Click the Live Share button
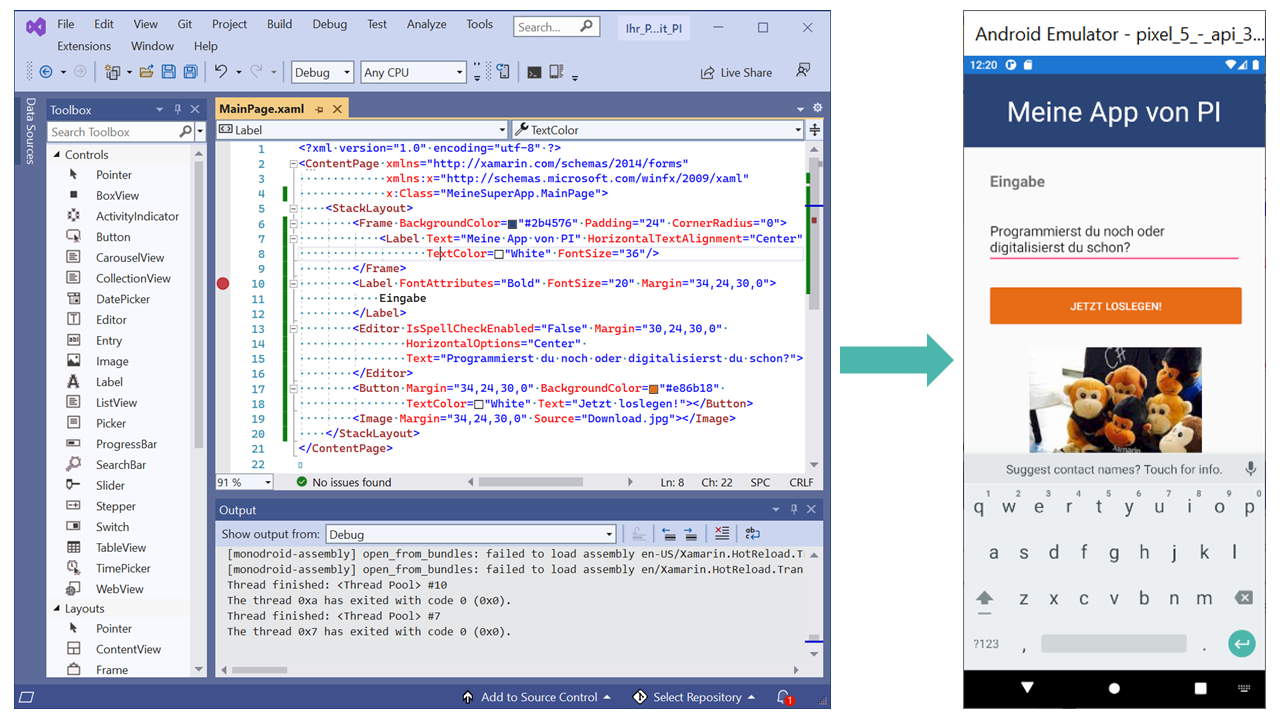Screen dimensions: 1280x720 [736, 72]
